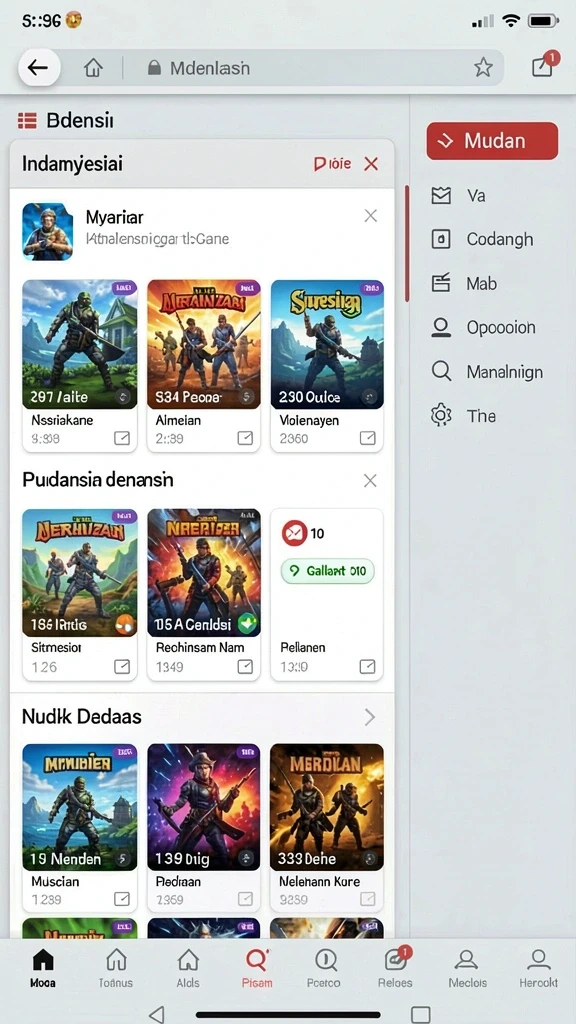This screenshot has width=576, height=1024.
Task: Expand the Nudlk Dedaas section chevron
Action: (x=370, y=717)
